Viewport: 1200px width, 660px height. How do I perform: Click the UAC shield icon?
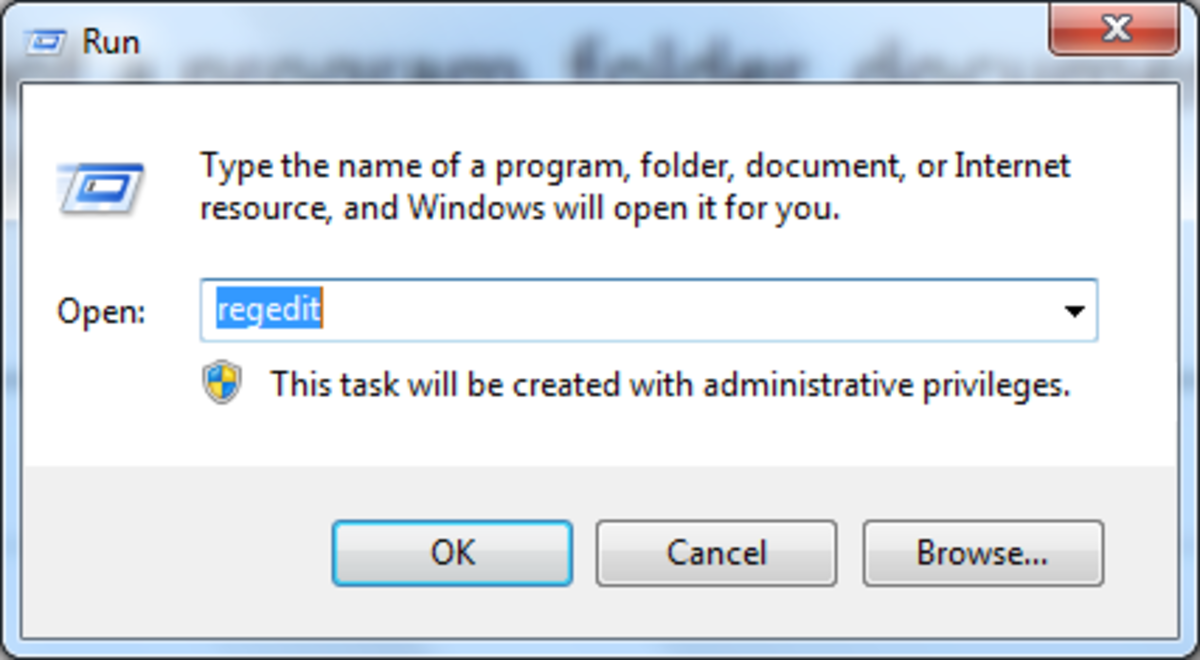pos(222,383)
